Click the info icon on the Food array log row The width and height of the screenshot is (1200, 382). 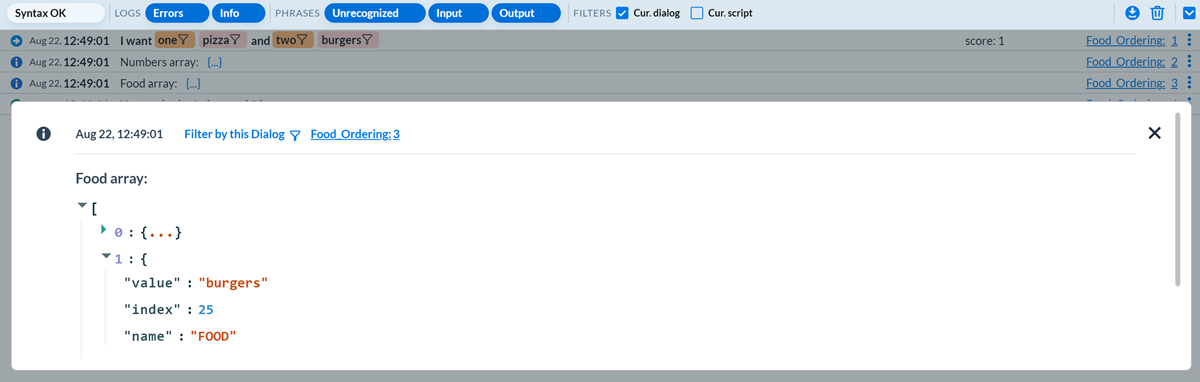coord(17,83)
